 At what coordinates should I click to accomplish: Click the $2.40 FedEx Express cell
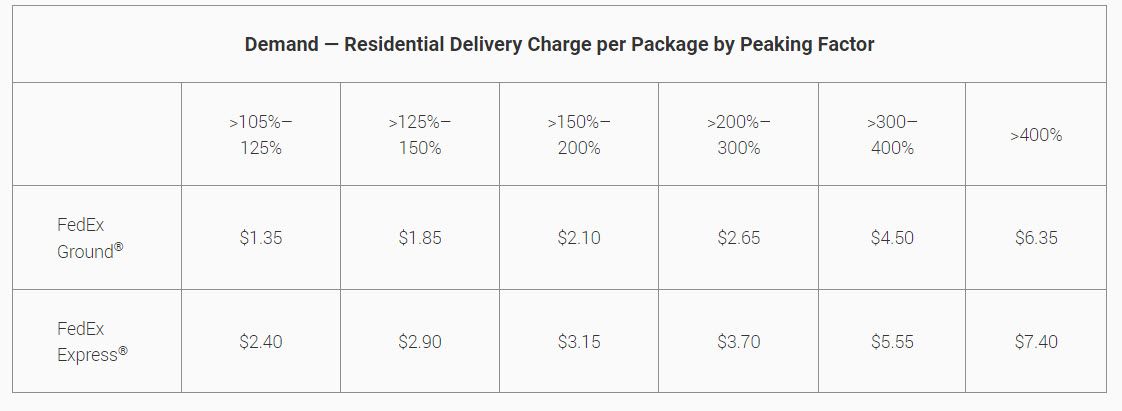point(261,342)
